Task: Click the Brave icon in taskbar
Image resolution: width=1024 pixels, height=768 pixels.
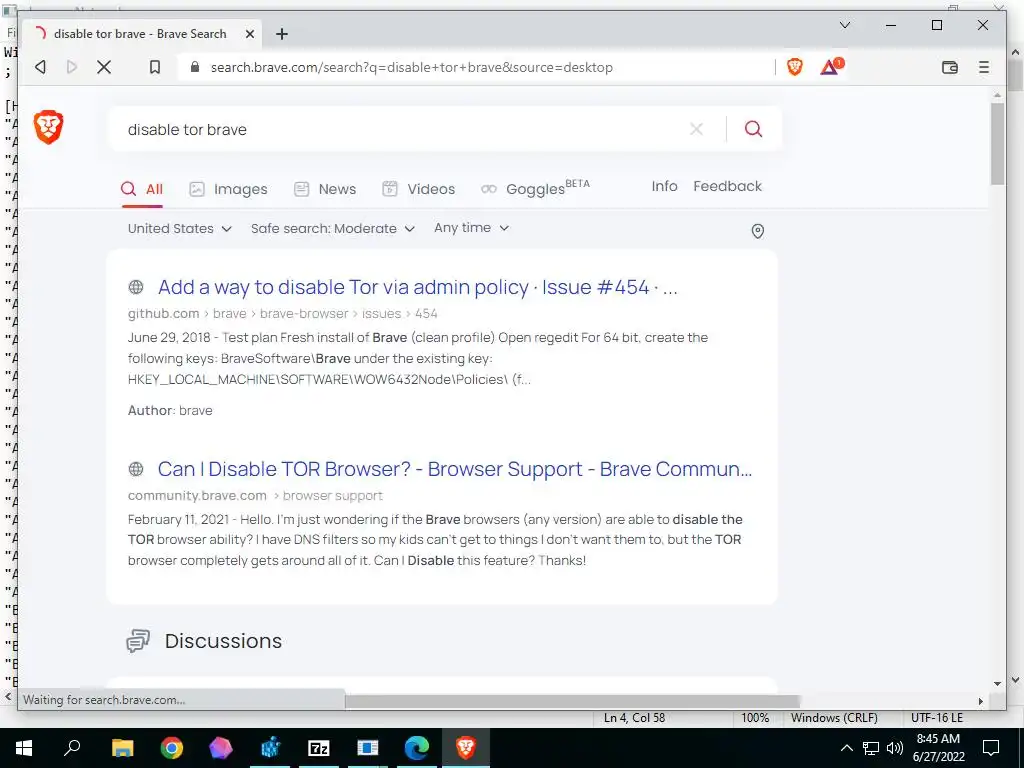Action: pyautogui.click(x=466, y=748)
